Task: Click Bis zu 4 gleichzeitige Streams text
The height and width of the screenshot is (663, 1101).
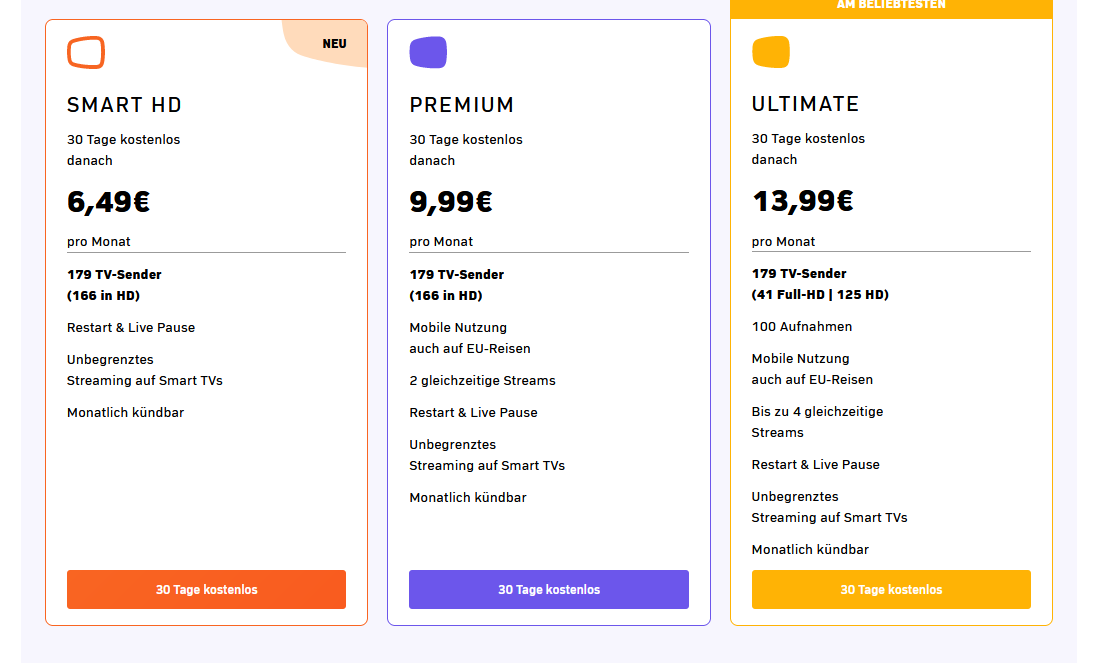Action: point(817,422)
